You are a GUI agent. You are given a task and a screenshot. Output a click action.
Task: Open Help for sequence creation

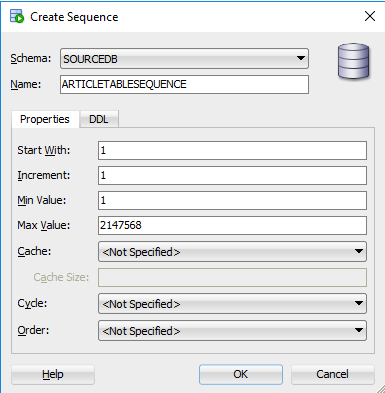click(53, 374)
